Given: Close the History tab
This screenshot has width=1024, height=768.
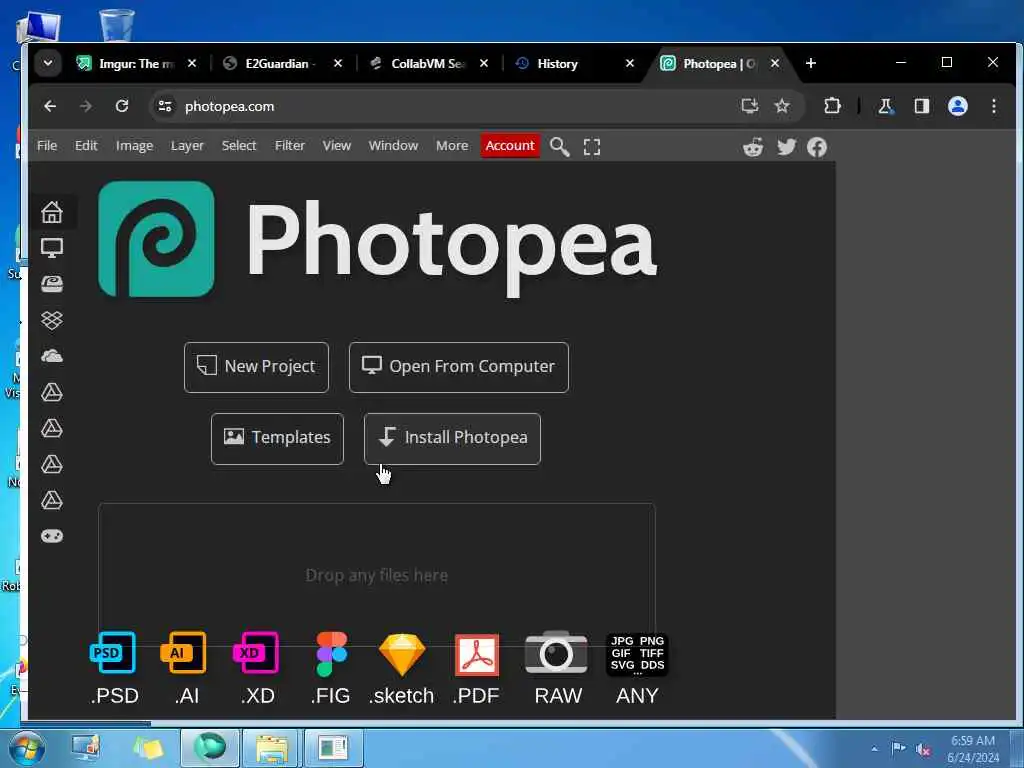Looking at the screenshot, I should tap(630, 63).
